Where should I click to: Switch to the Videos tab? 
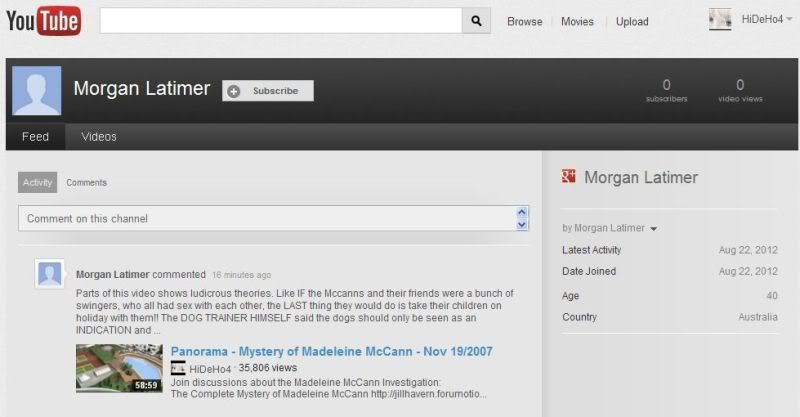pos(99,137)
